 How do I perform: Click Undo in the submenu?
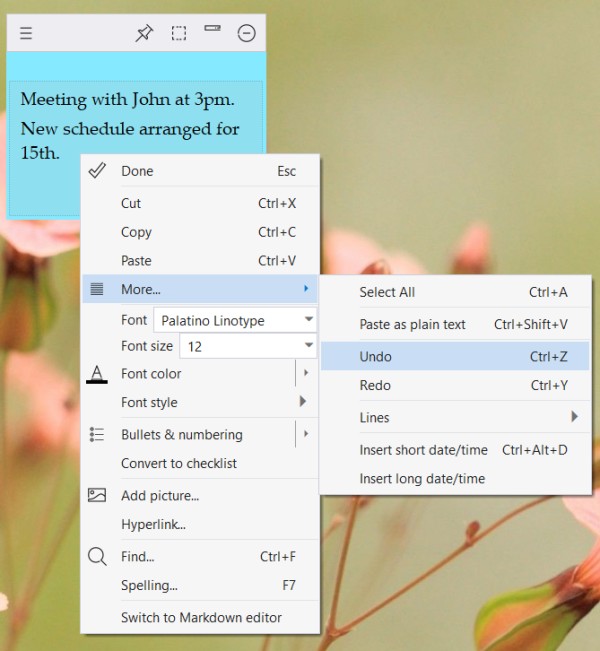tap(455, 356)
